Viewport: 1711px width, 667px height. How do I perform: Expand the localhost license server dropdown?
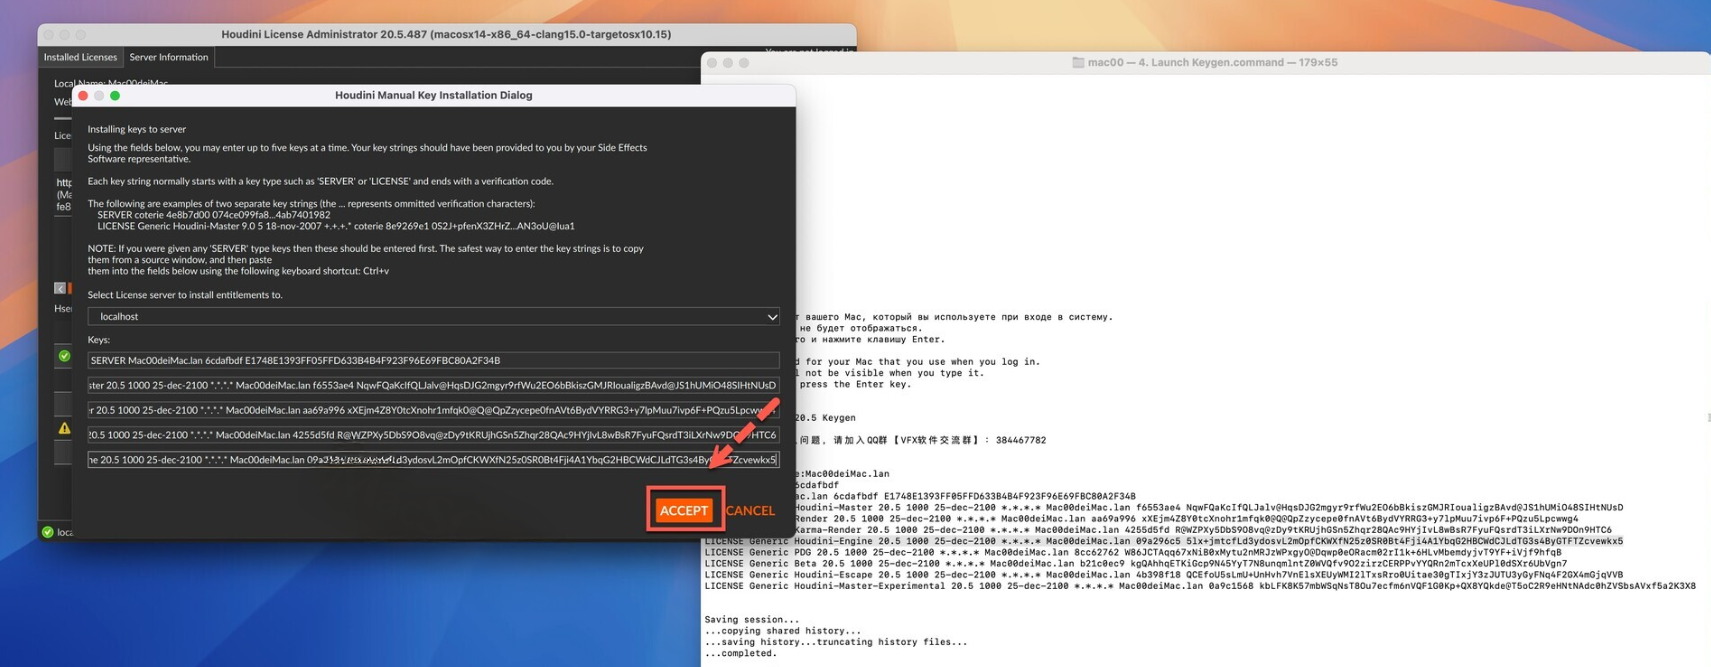tap(433, 316)
